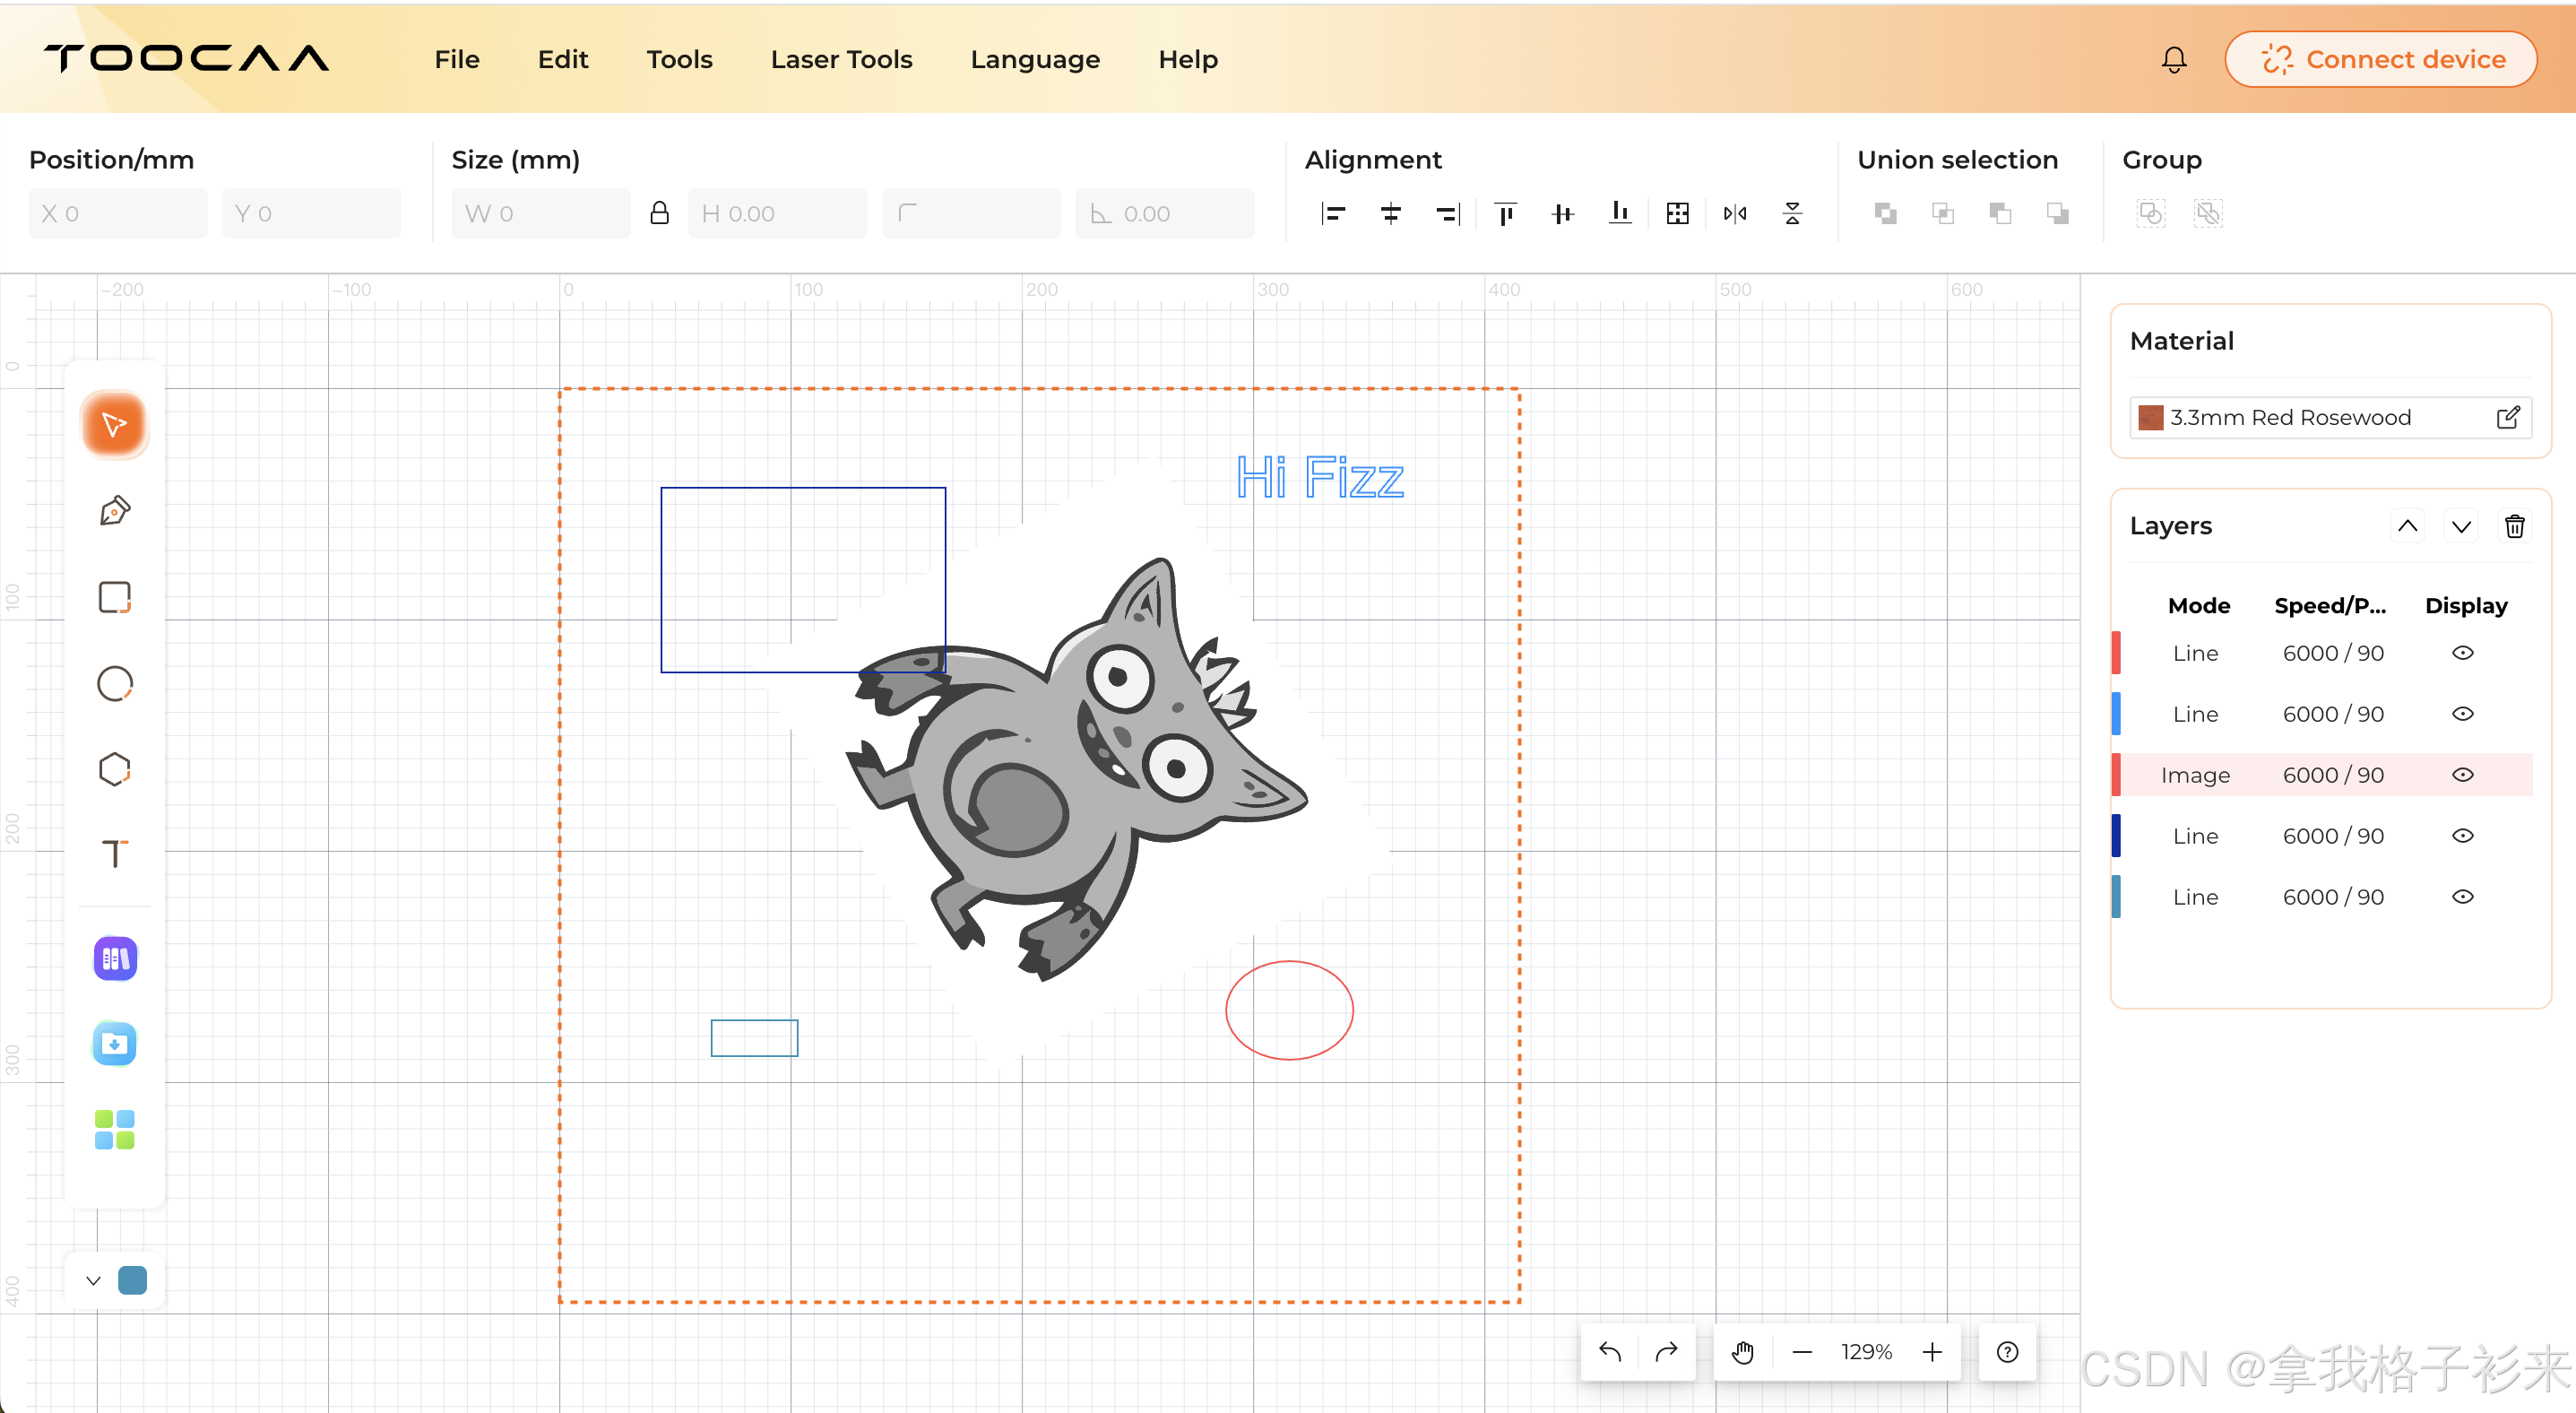Expand the color dropdown arrow bottom-left

tap(93, 1280)
